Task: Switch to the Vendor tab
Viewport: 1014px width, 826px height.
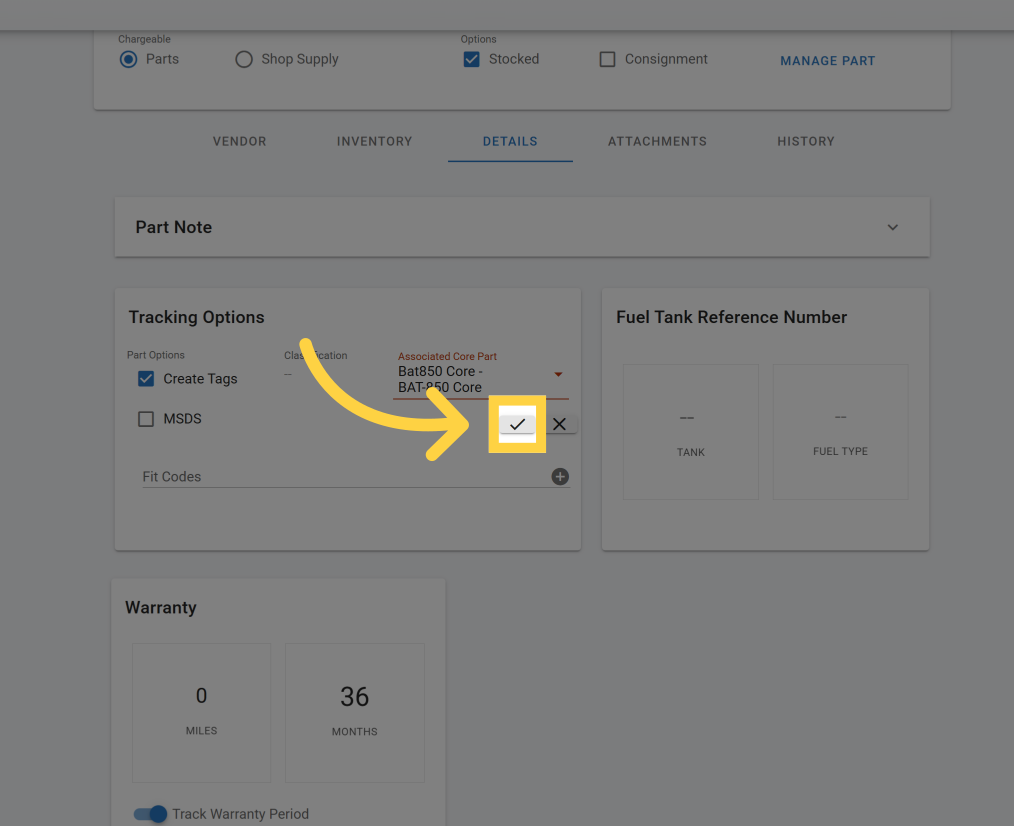Action: coord(239,141)
